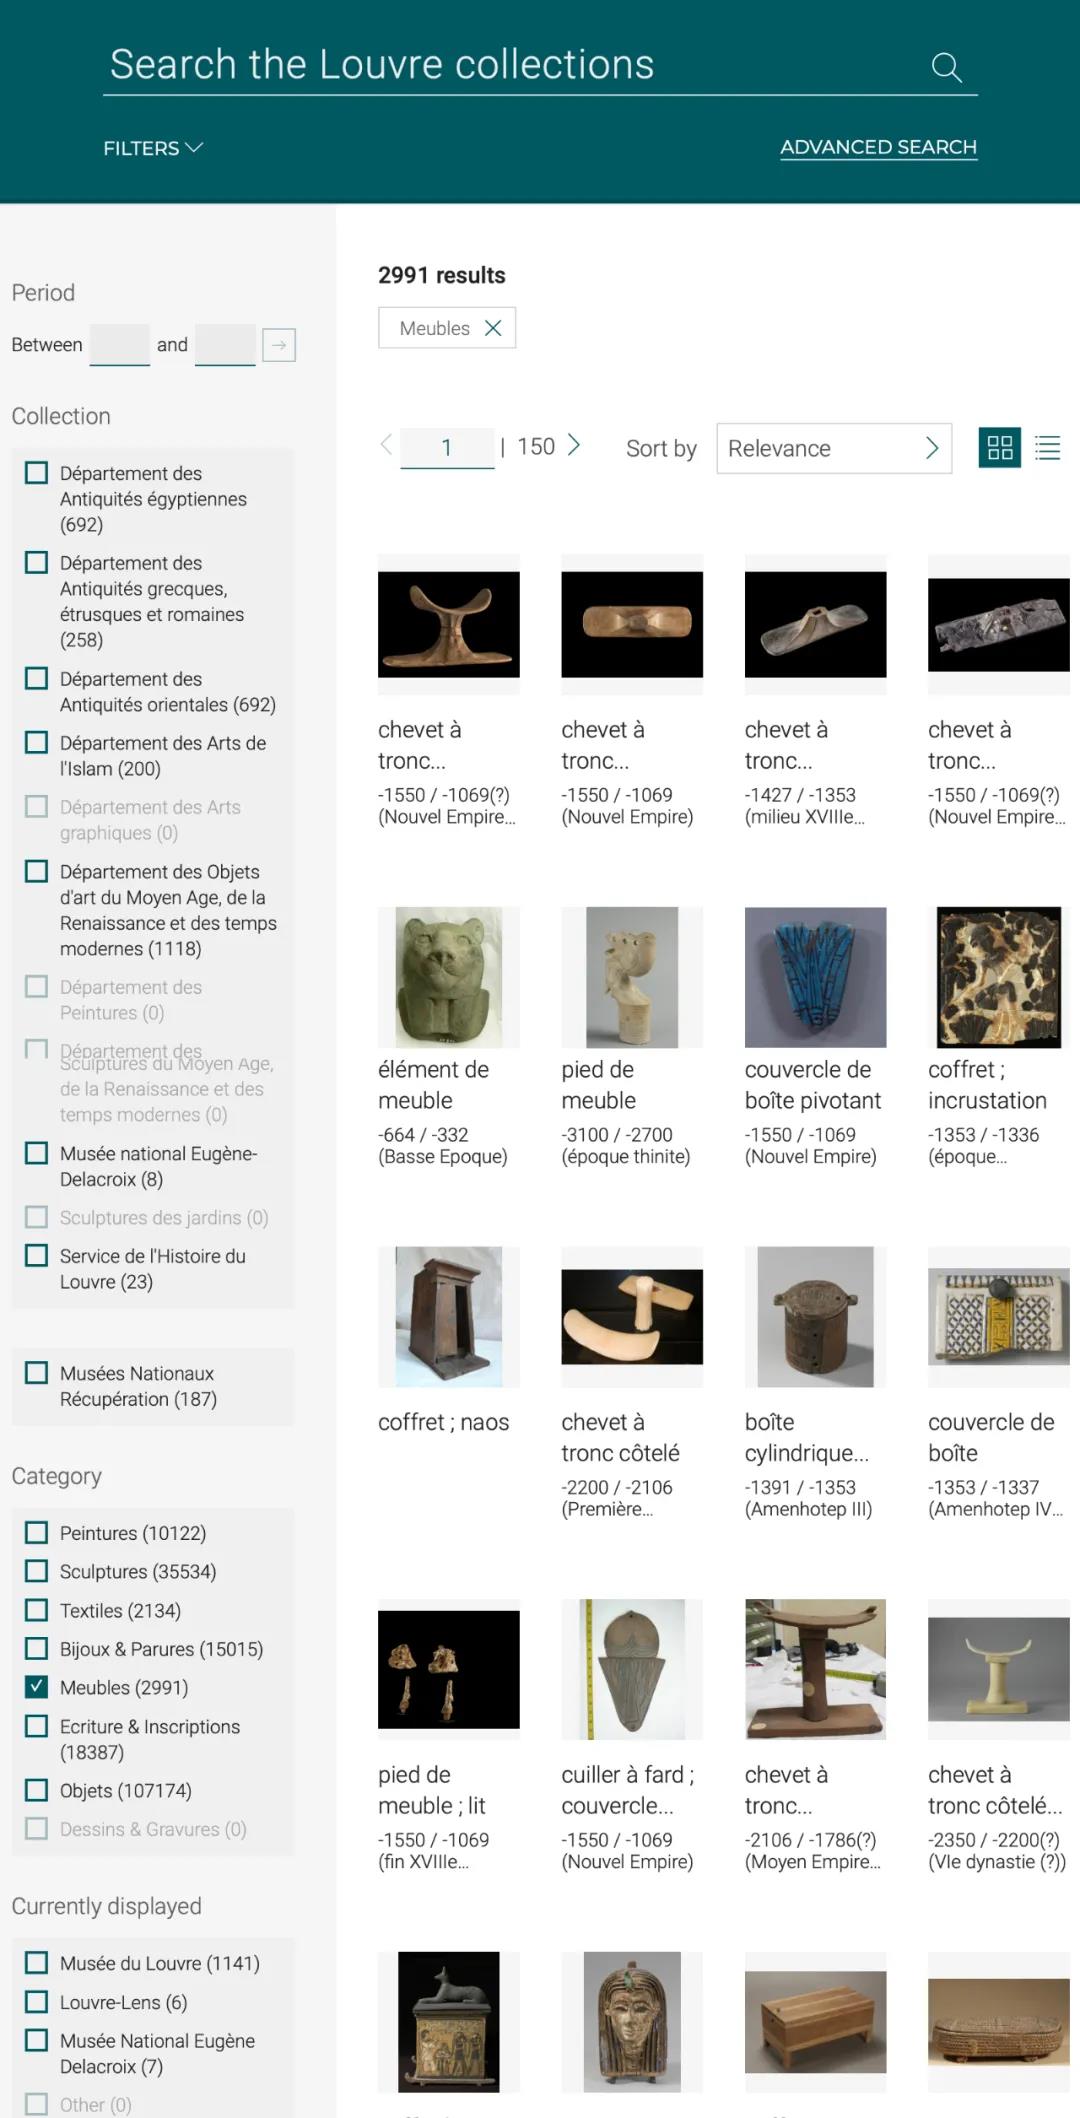Uncheck the Meubles category checkbox
Viewport: 1080px width, 2118px height.
pyautogui.click(x=36, y=1686)
